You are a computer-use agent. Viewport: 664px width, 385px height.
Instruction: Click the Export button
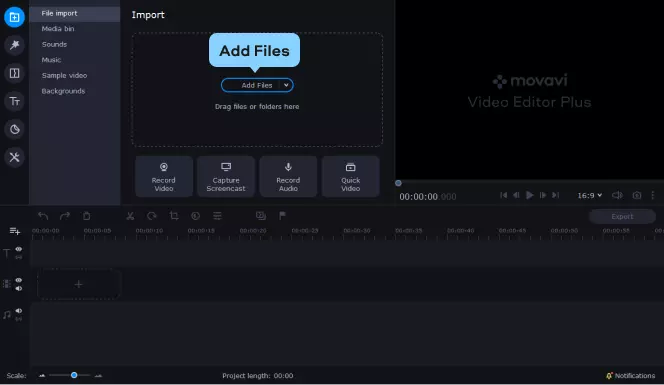[622, 216]
